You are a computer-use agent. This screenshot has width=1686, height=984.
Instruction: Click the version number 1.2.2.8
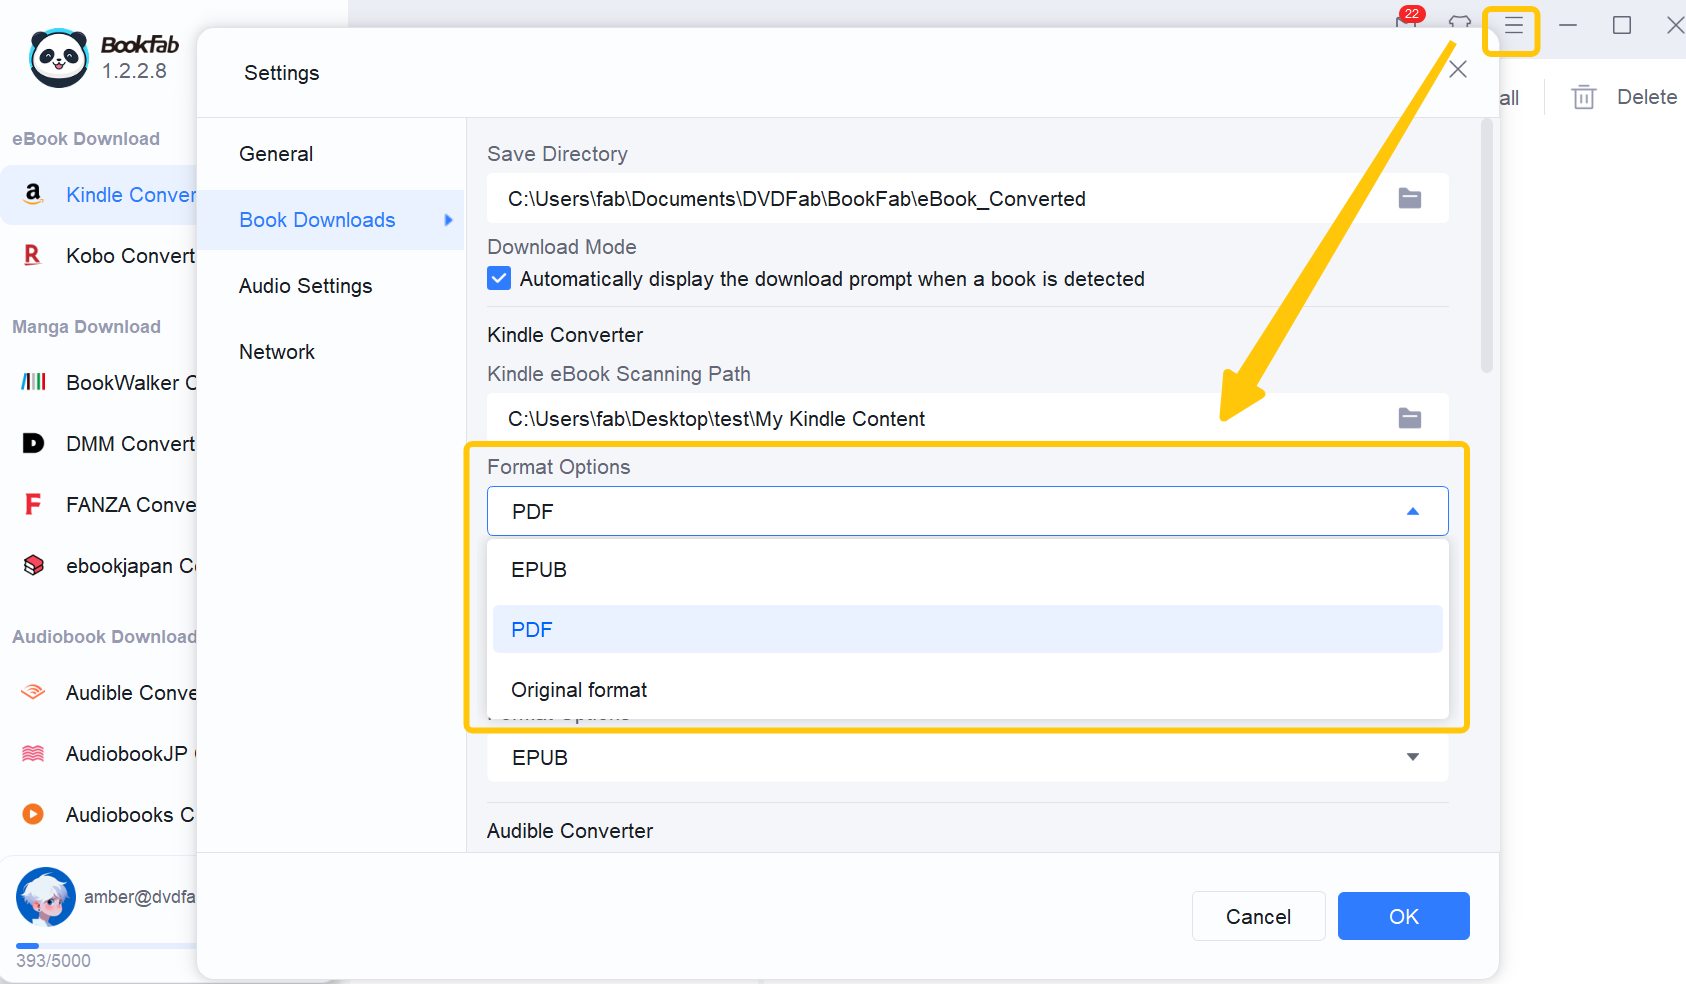[x=134, y=71]
